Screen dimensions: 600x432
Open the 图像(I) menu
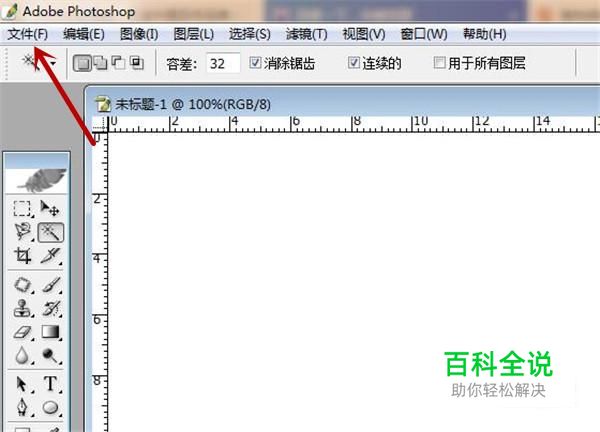point(139,34)
